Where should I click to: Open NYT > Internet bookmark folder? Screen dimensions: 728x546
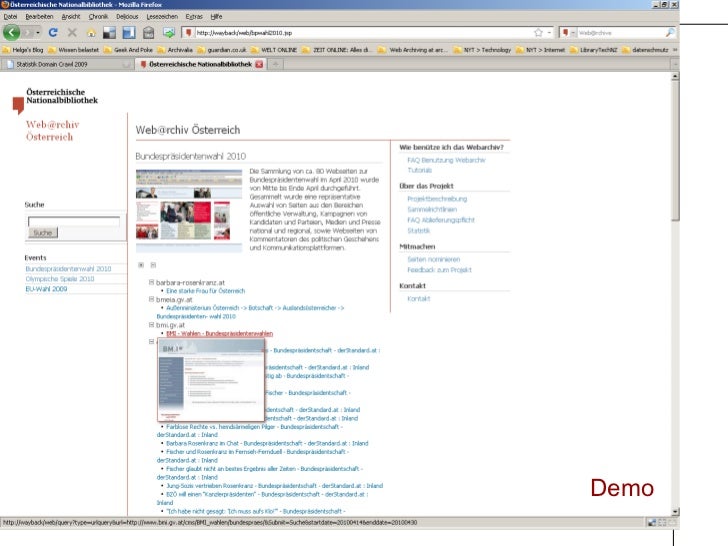(540, 50)
